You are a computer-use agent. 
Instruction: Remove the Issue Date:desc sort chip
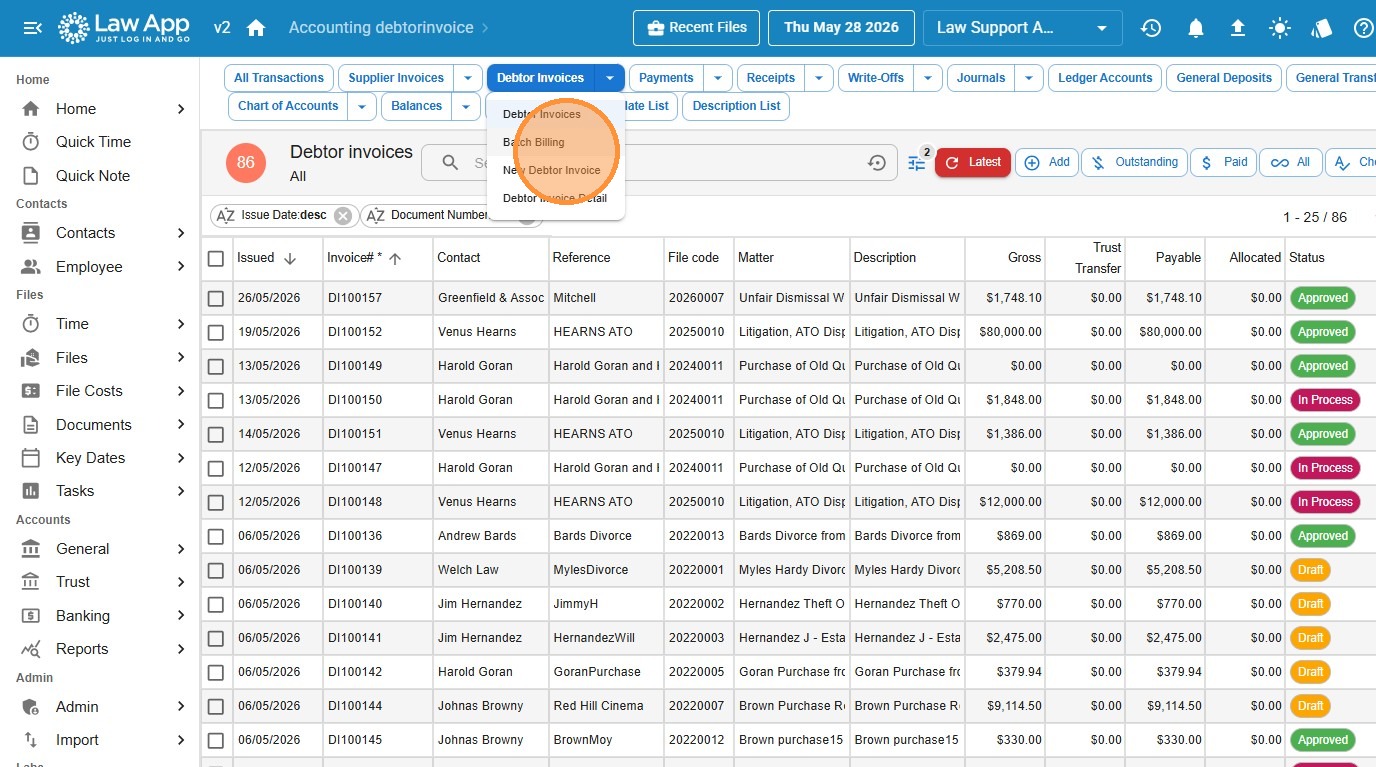(x=343, y=215)
